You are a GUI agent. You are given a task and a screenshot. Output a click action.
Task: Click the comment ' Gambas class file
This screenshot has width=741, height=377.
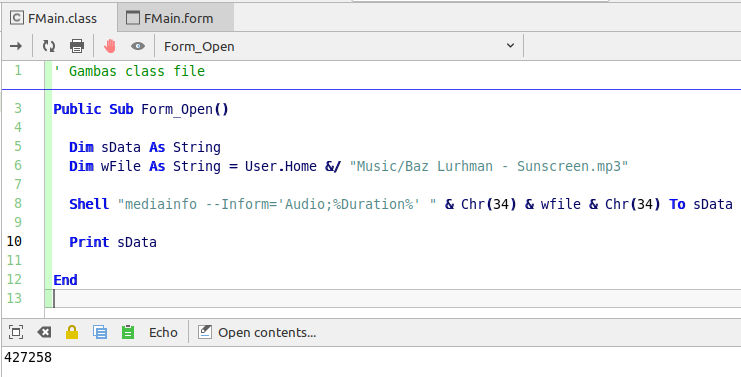click(129, 71)
